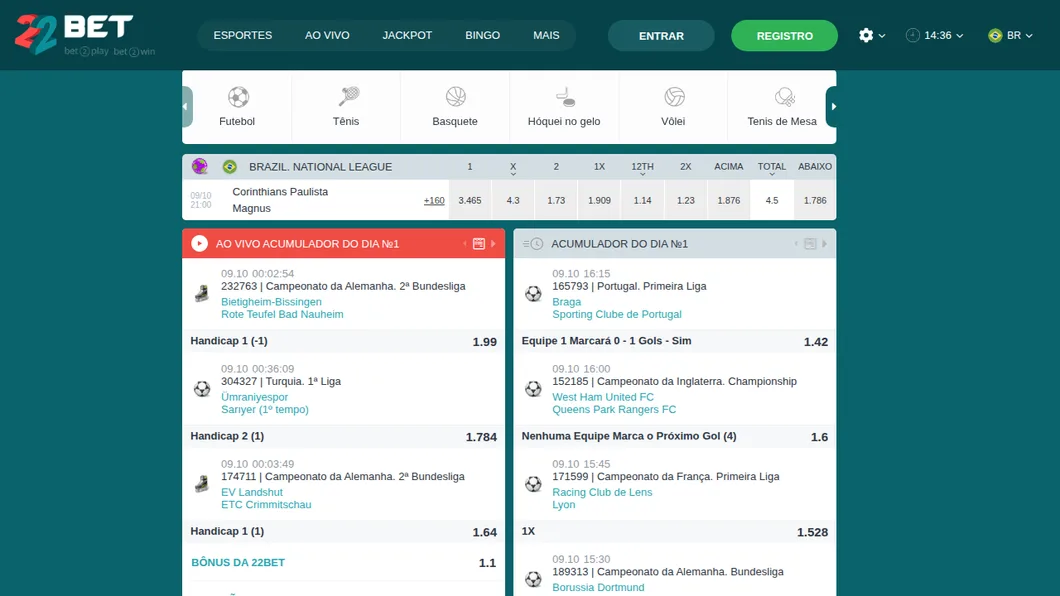The image size is (1060, 596).
Task: Move the sports carousel right
Action: (832, 107)
